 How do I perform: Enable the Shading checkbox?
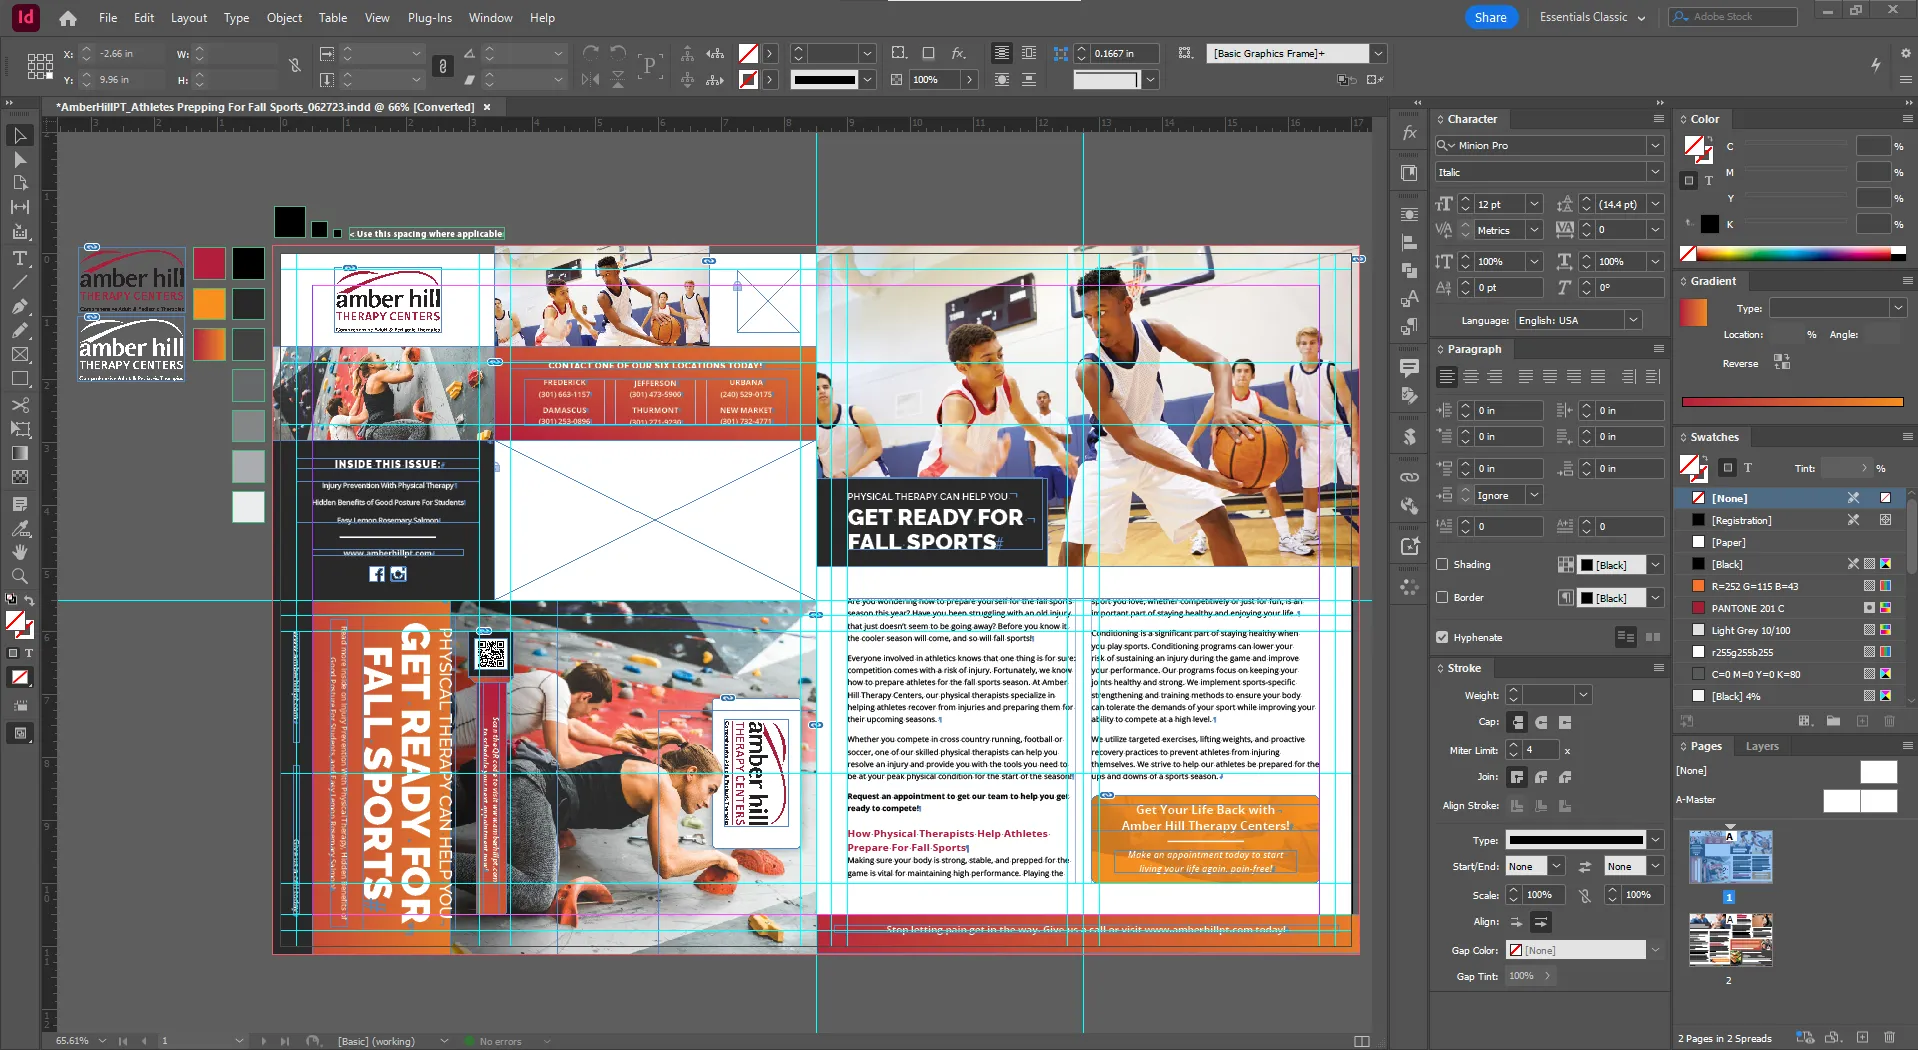[x=1442, y=564]
